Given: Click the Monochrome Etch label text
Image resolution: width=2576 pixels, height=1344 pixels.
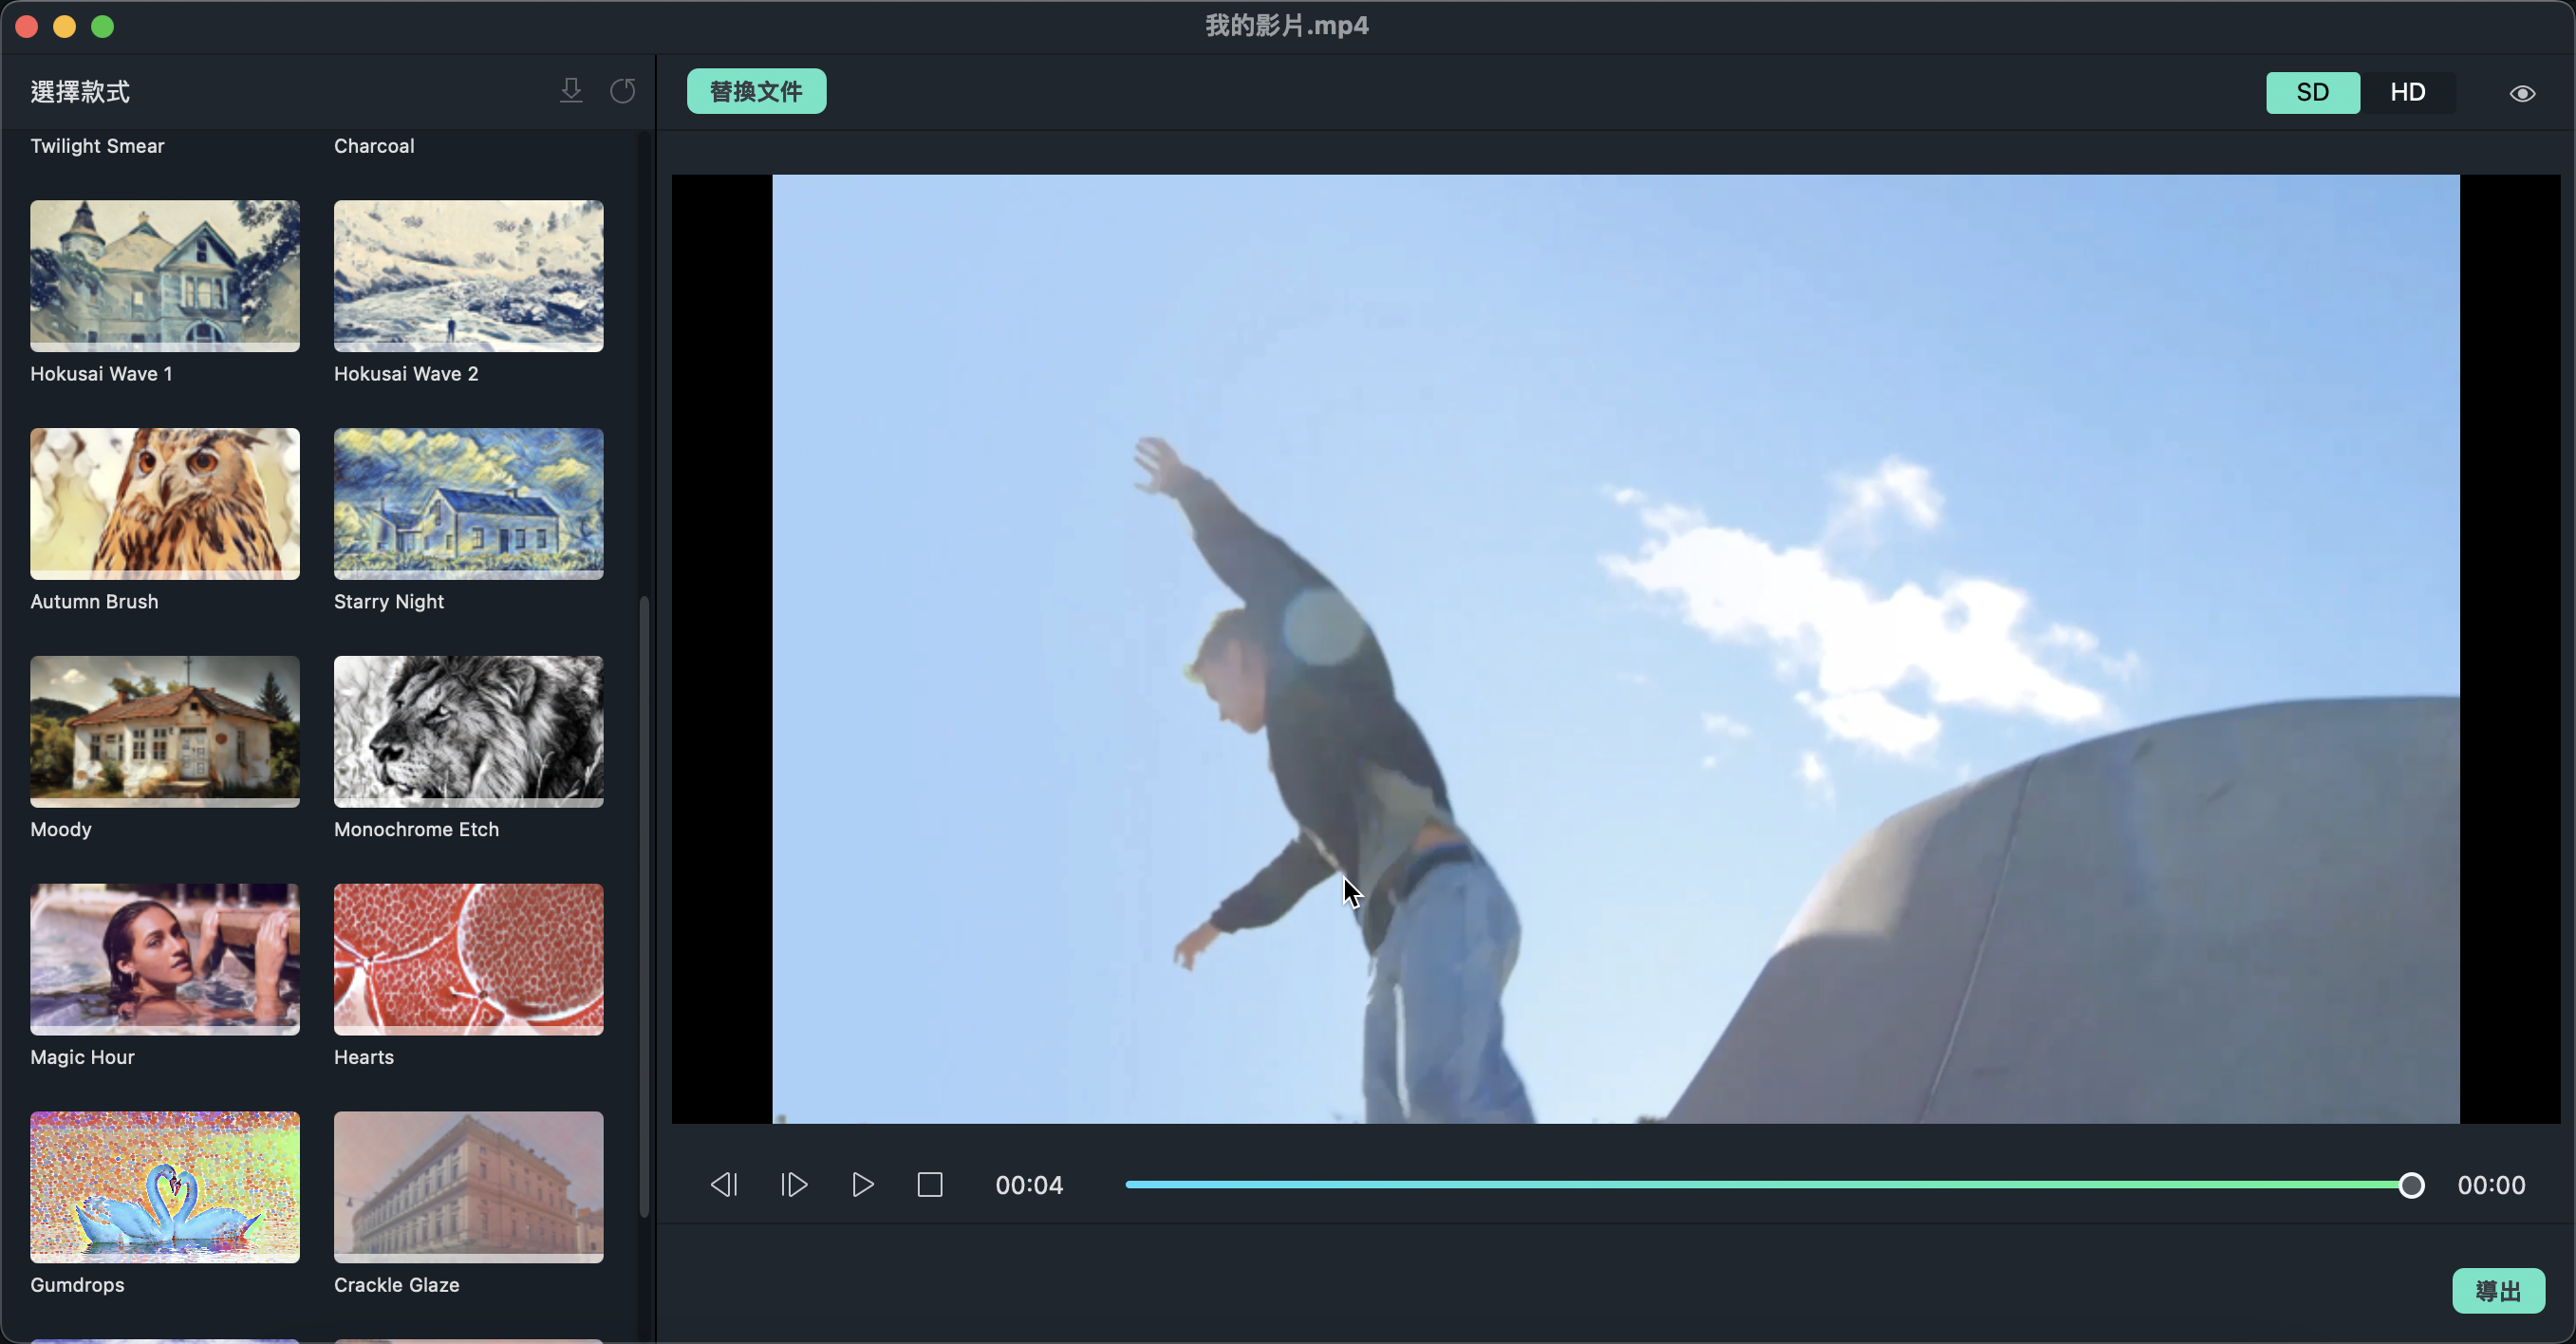Looking at the screenshot, I should click(x=416, y=829).
